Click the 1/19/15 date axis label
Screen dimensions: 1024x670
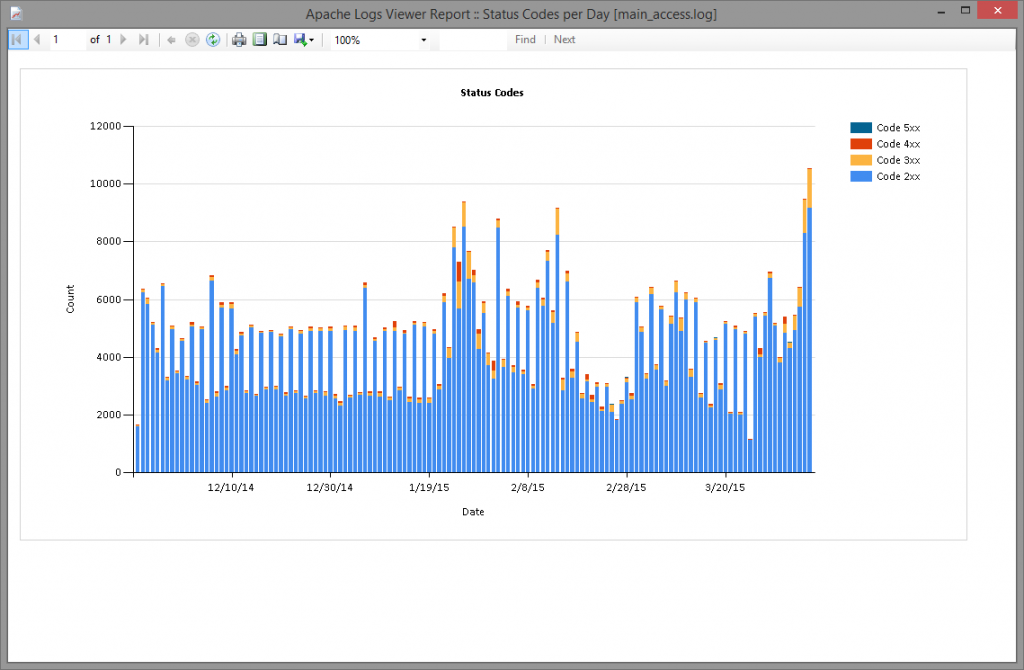coord(429,487)
